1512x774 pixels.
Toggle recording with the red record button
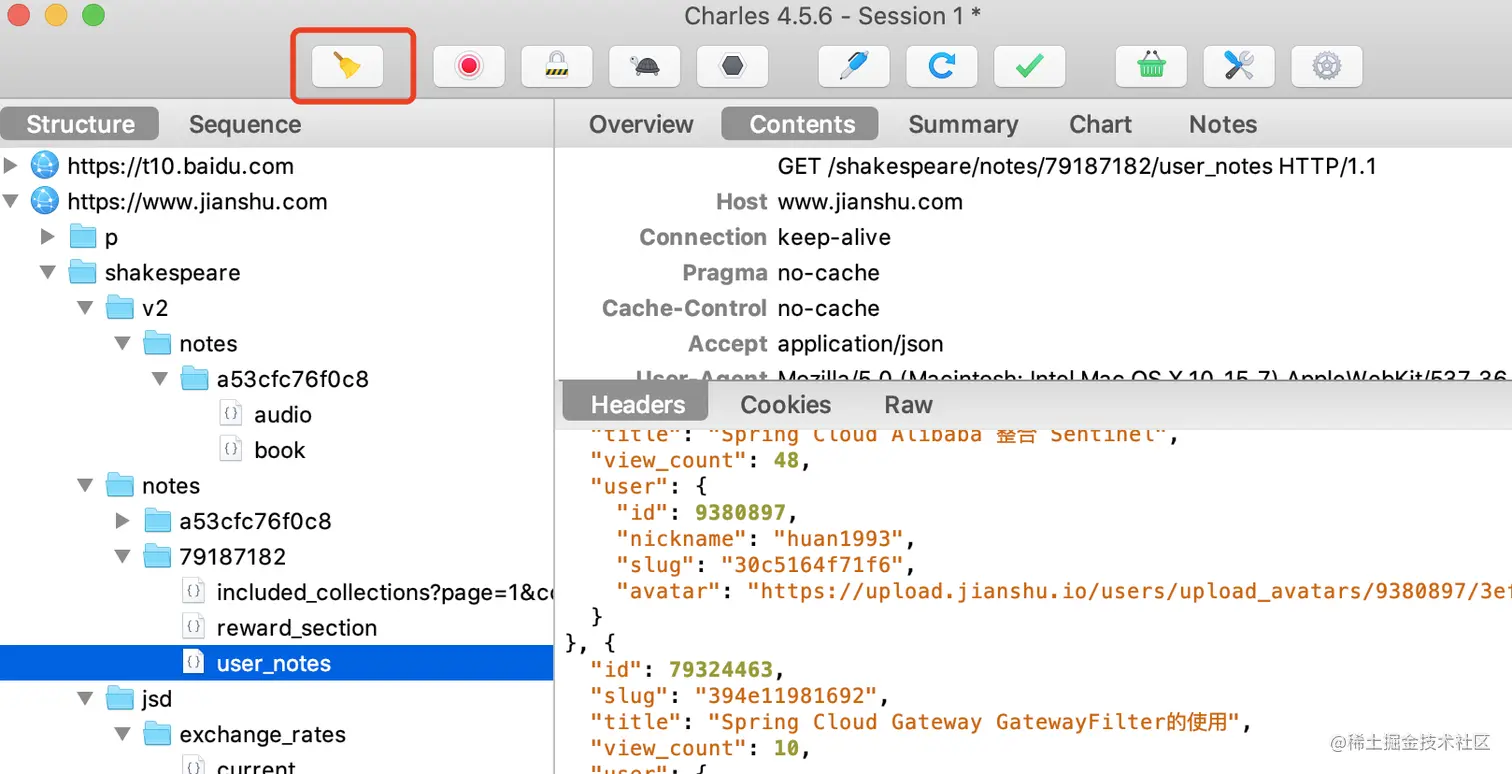coord(468,66)
